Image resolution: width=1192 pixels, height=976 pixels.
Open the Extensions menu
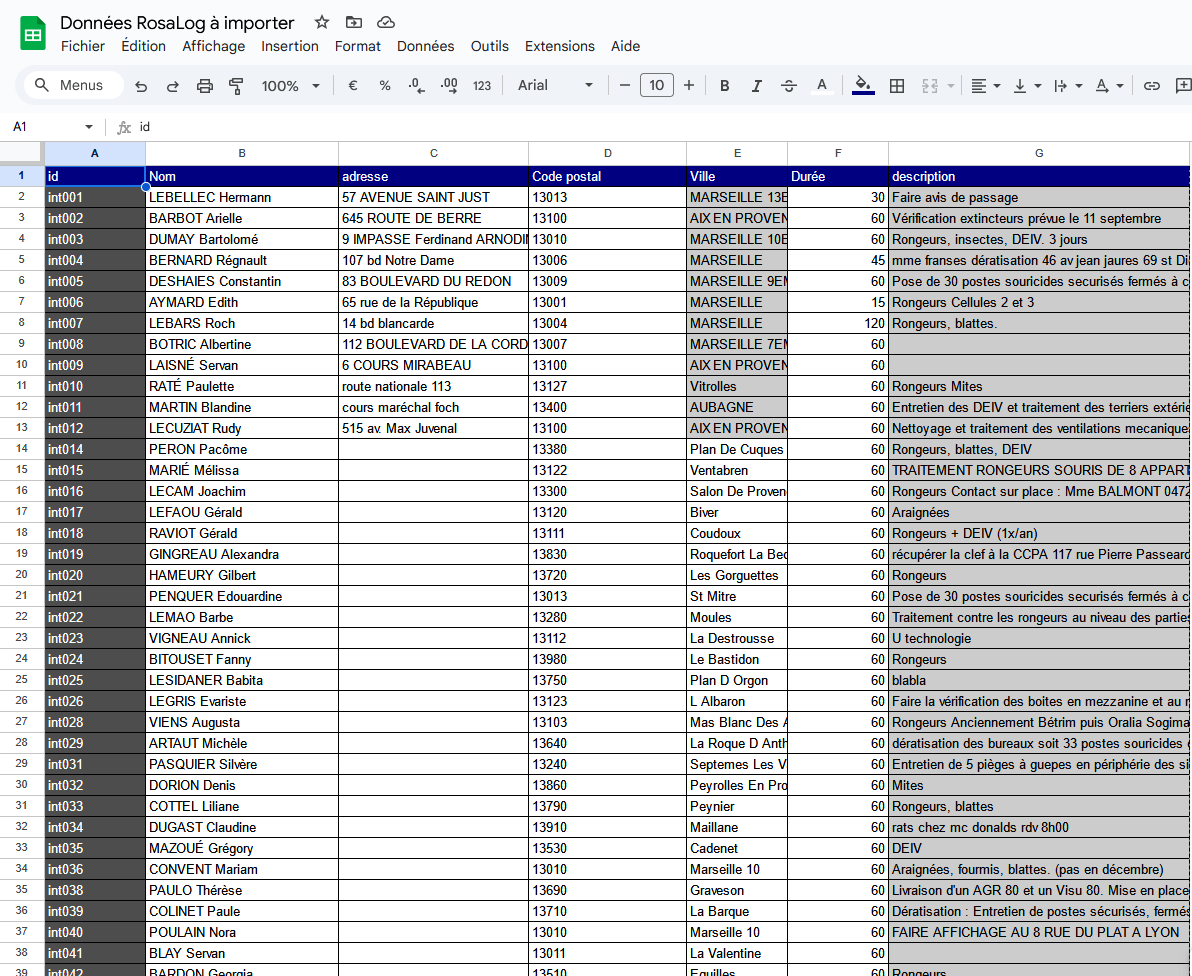[559, 46]
